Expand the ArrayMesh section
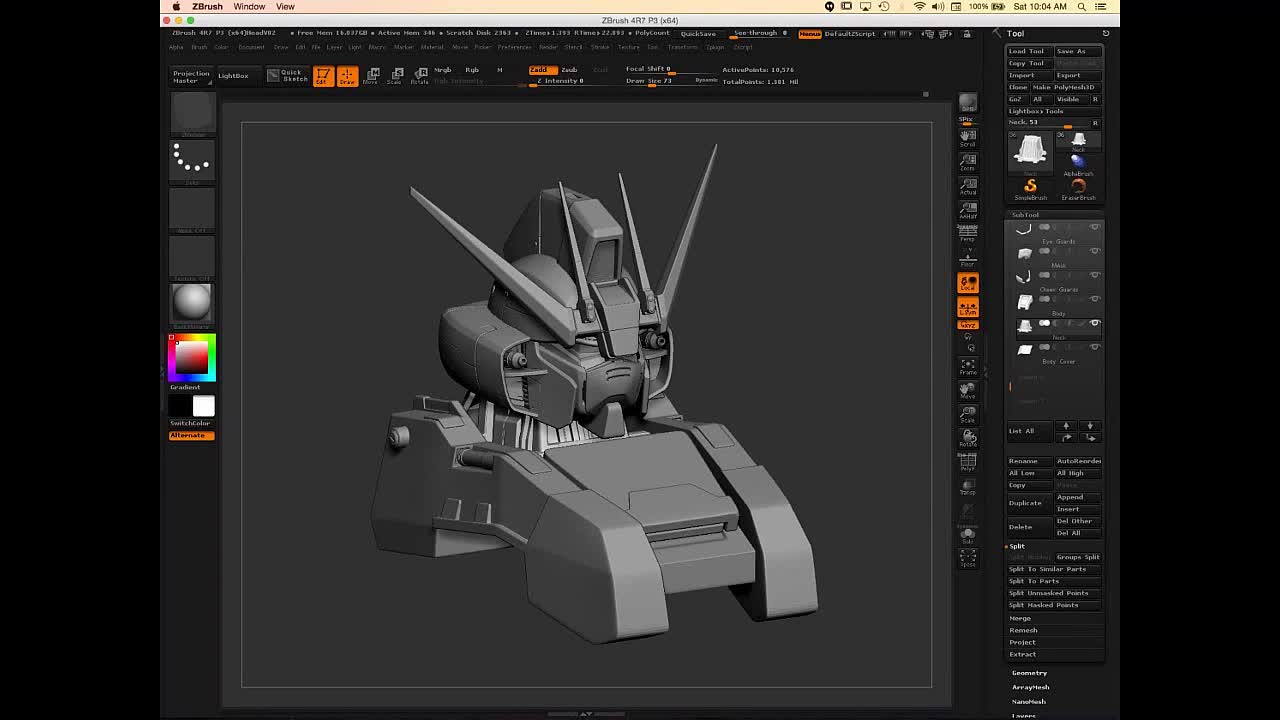This screenshot has height=720, width=1280. click(x=1030, y=687)
